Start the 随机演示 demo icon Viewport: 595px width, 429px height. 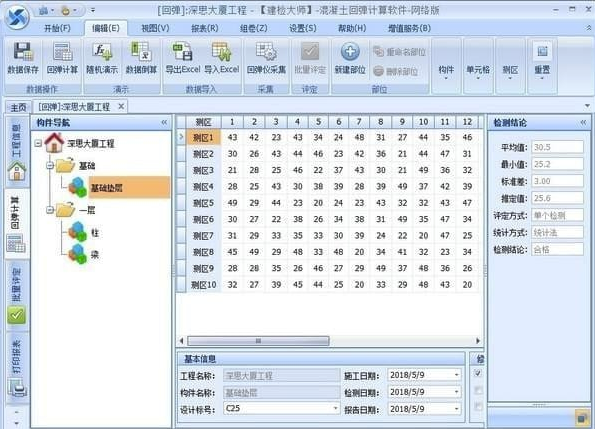click(x=102, y=58)
